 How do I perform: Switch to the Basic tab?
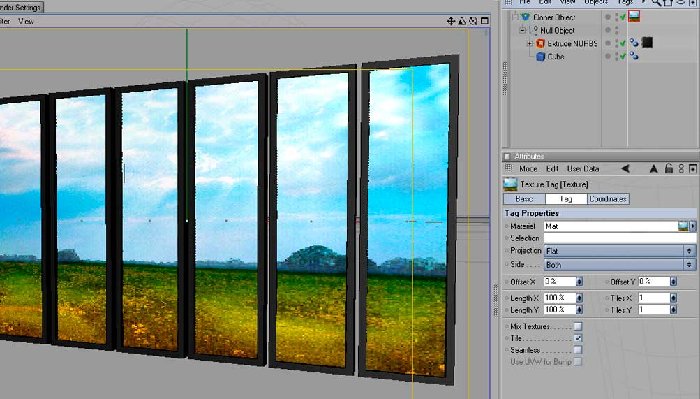coord(524,199)
